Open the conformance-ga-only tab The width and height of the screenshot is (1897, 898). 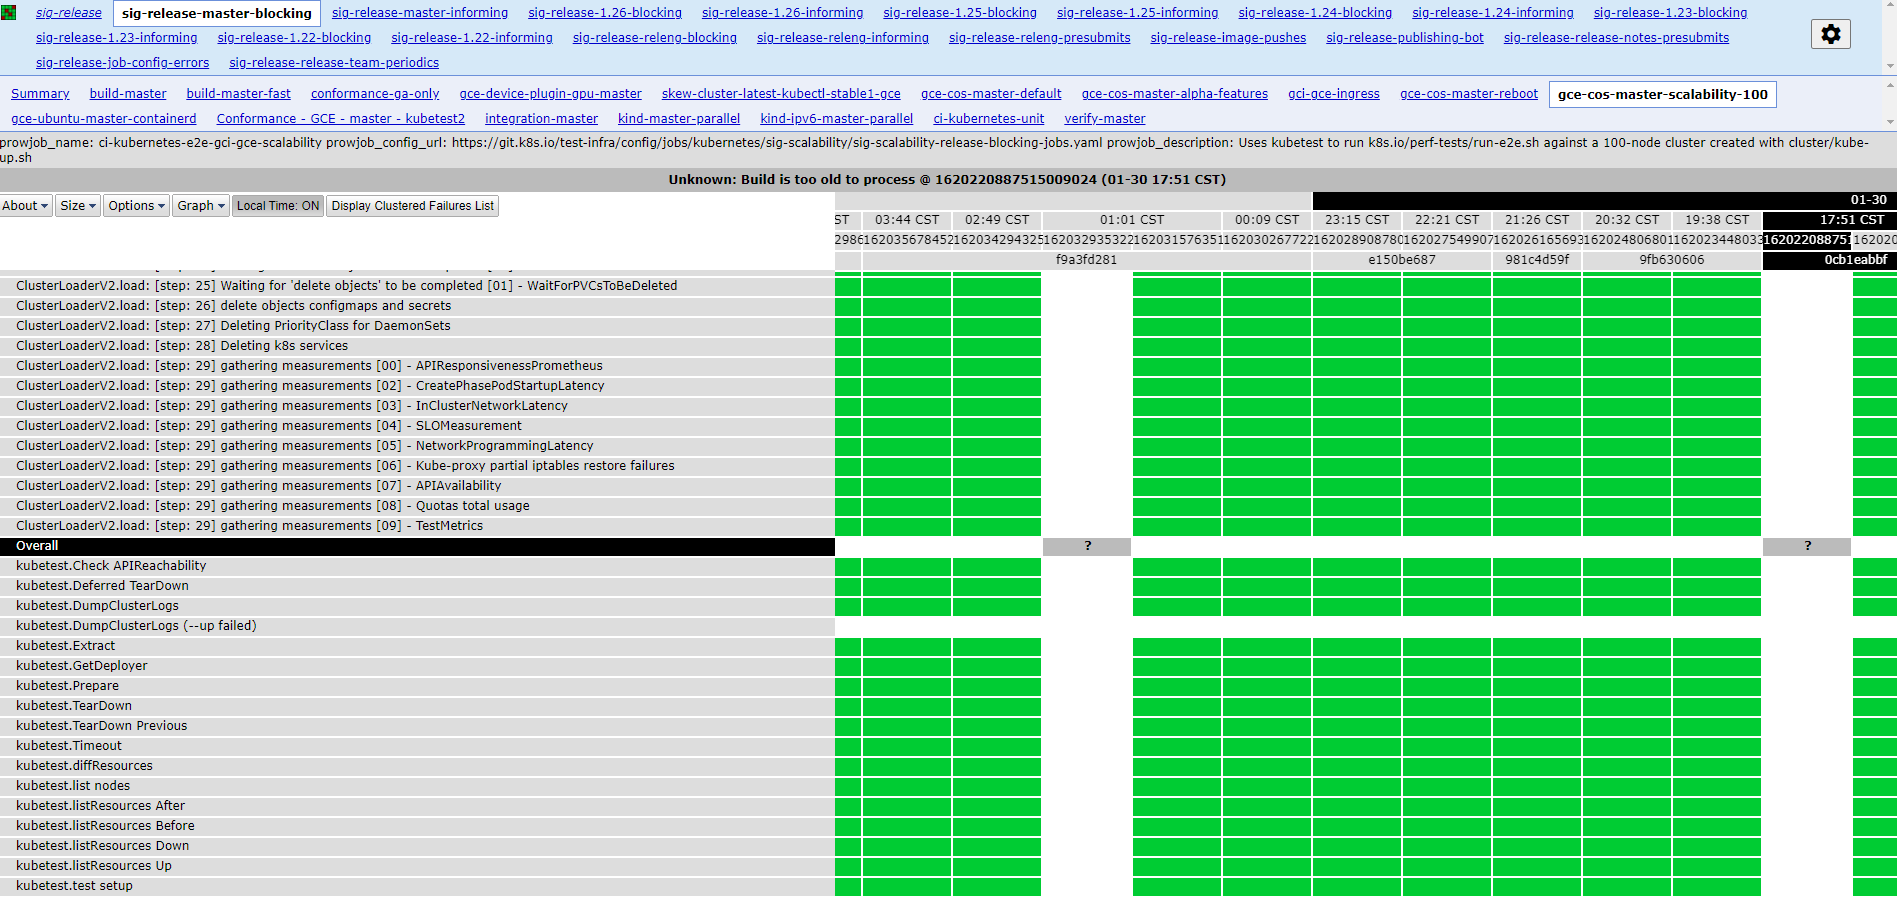(375, 94)
